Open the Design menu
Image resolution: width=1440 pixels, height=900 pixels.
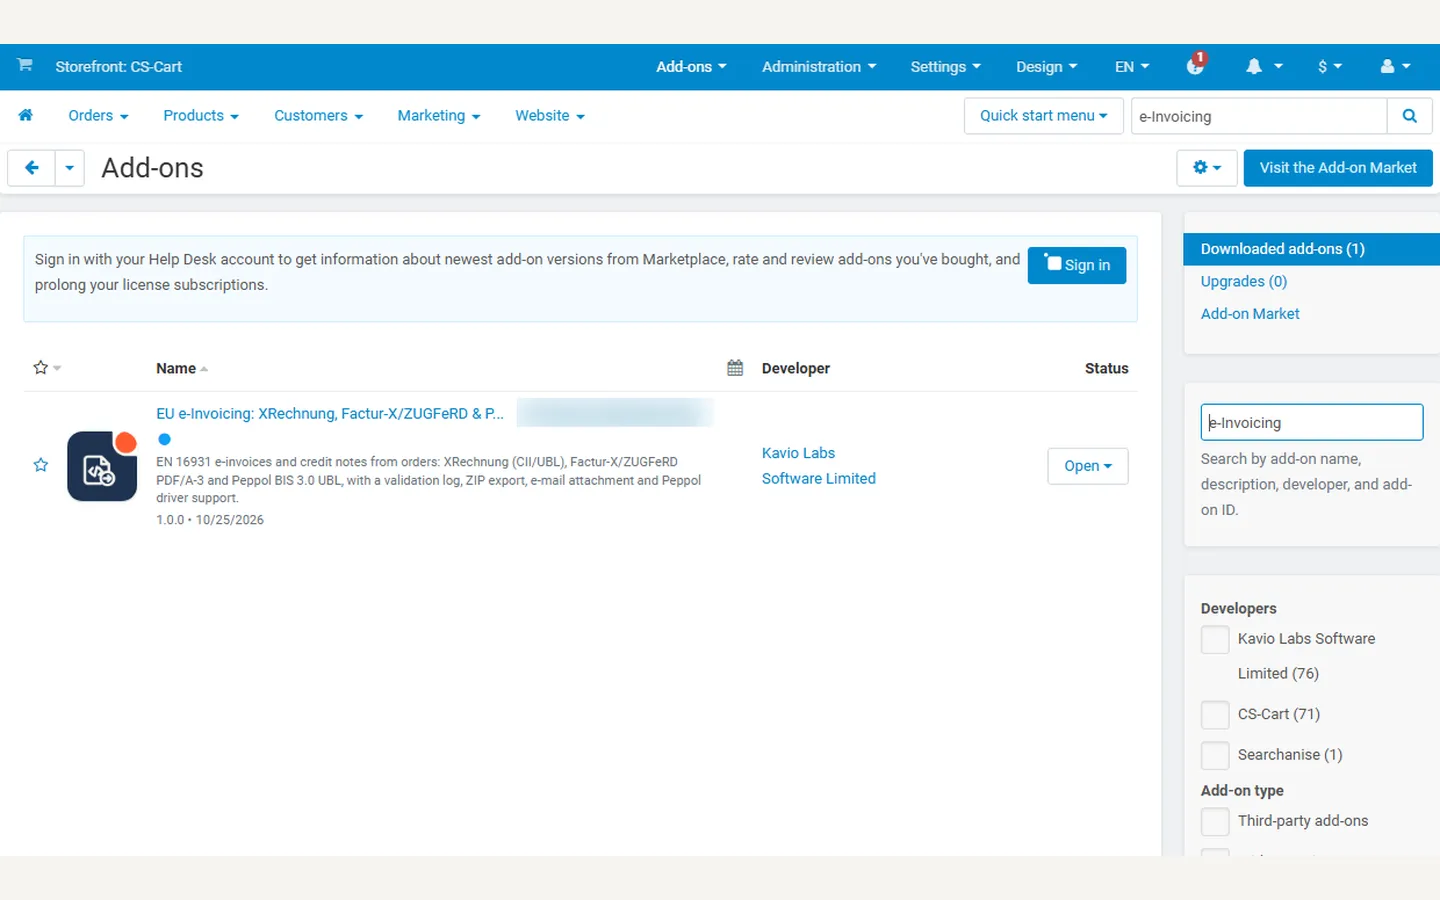point(1046,67)
